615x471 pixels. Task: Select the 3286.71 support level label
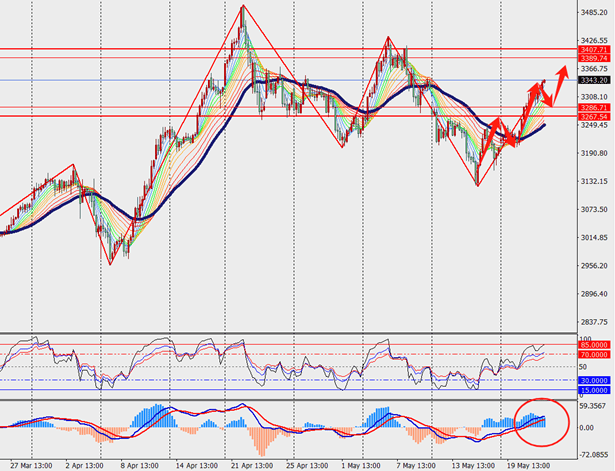point(593,106)
